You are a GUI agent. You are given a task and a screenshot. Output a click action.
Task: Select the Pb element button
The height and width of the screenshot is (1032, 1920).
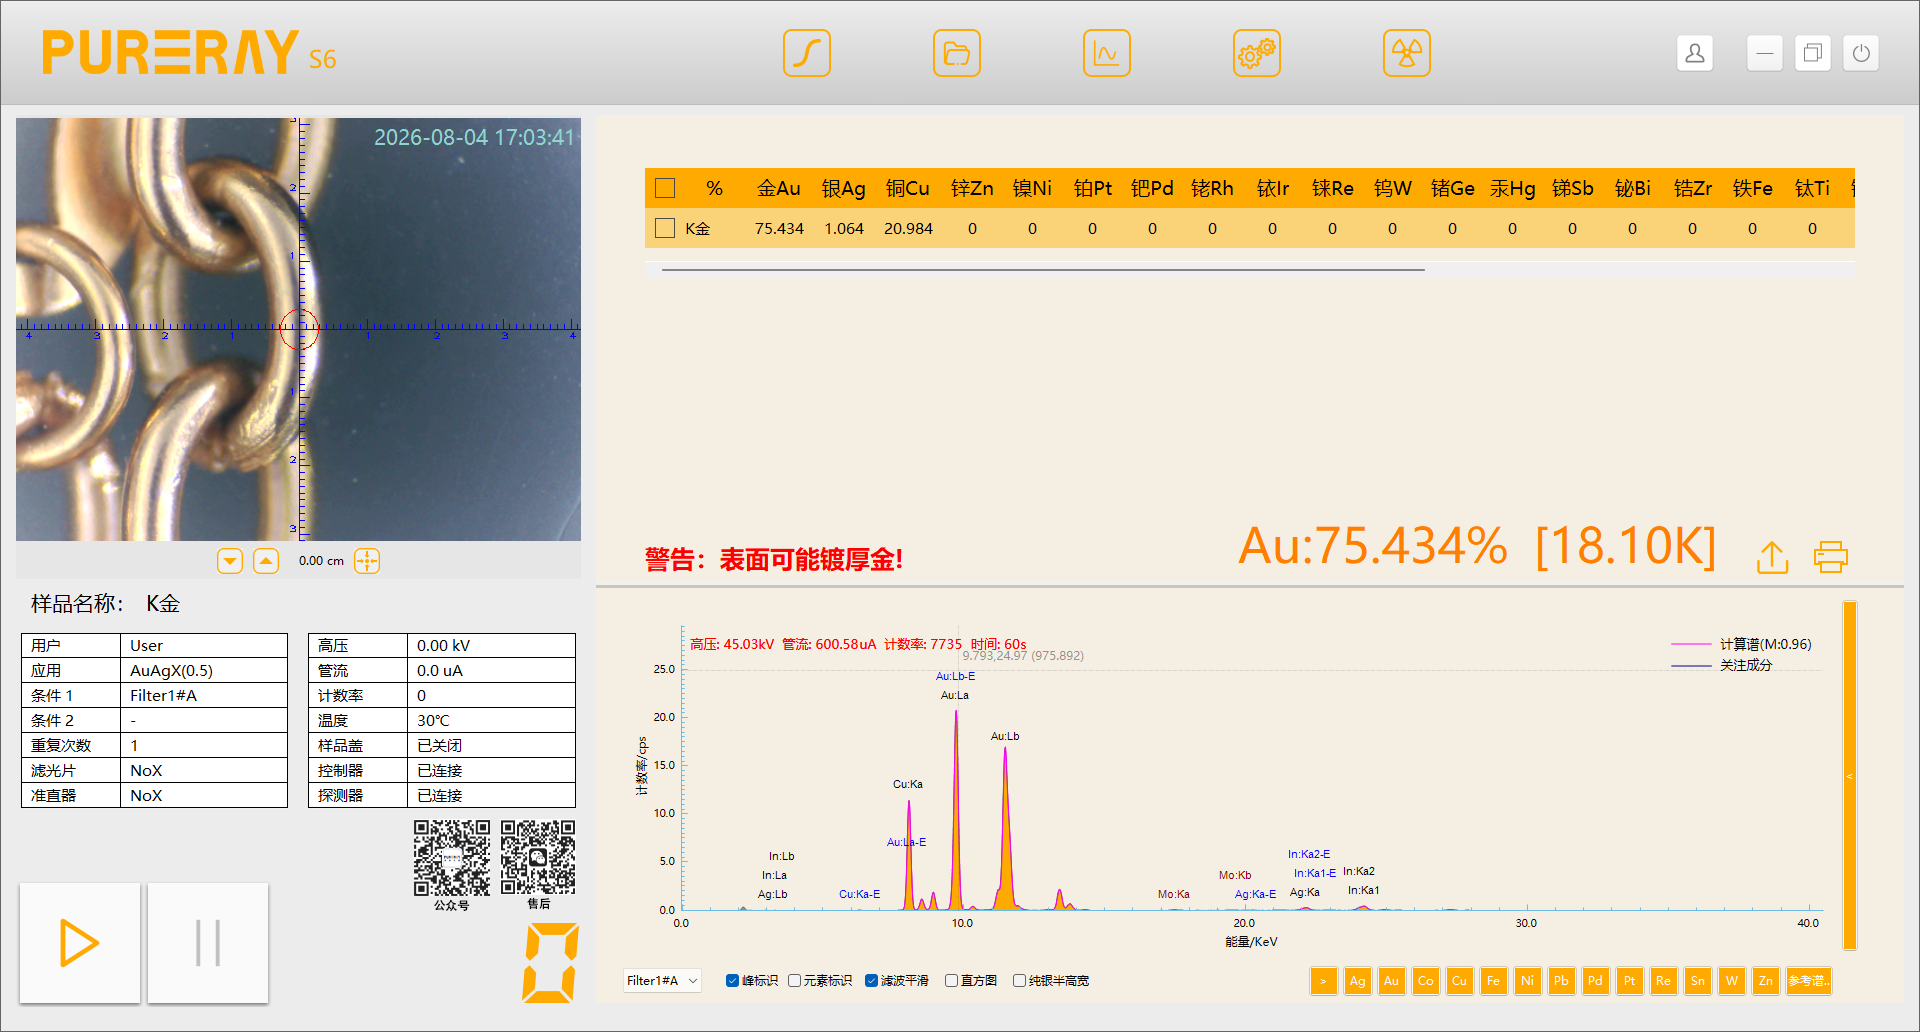click(1561, 981)
